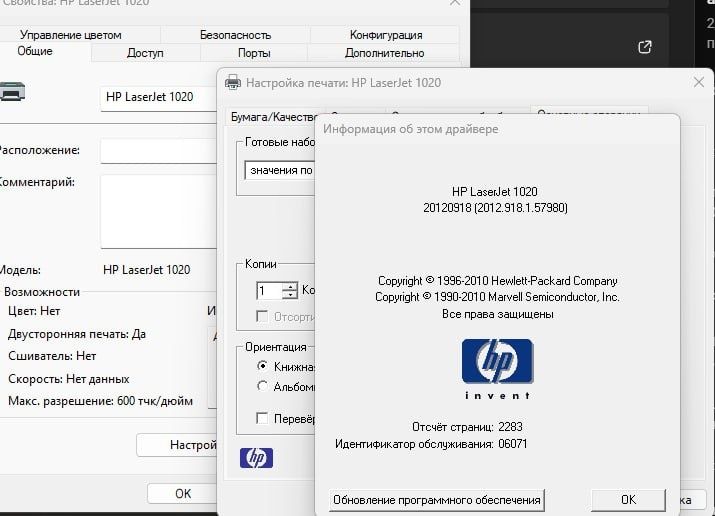715x516 pixels.
Task: Increase copies with the up spinner arrow
Action: (290, 287)
